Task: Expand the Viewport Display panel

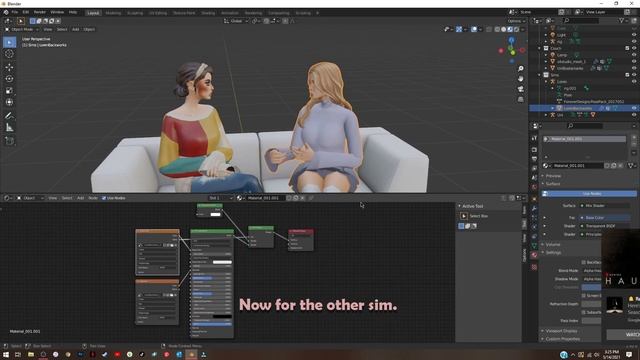Action: pos(560,331)
